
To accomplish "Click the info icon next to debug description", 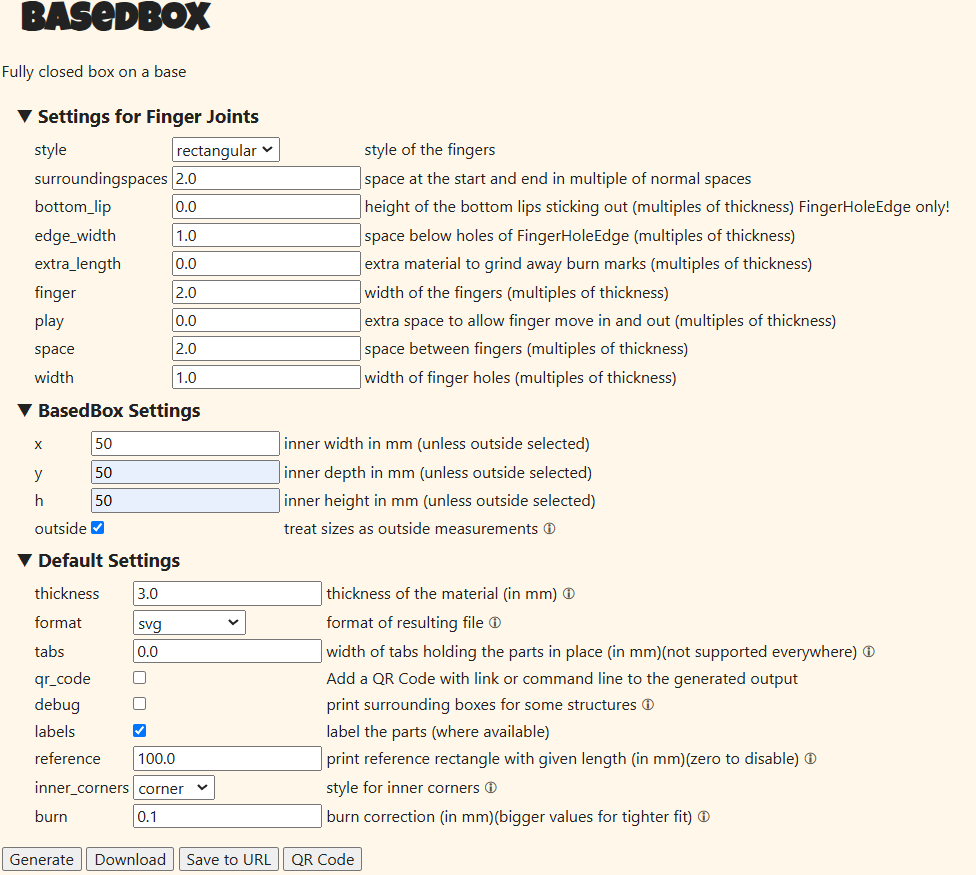I will point(648,704).
